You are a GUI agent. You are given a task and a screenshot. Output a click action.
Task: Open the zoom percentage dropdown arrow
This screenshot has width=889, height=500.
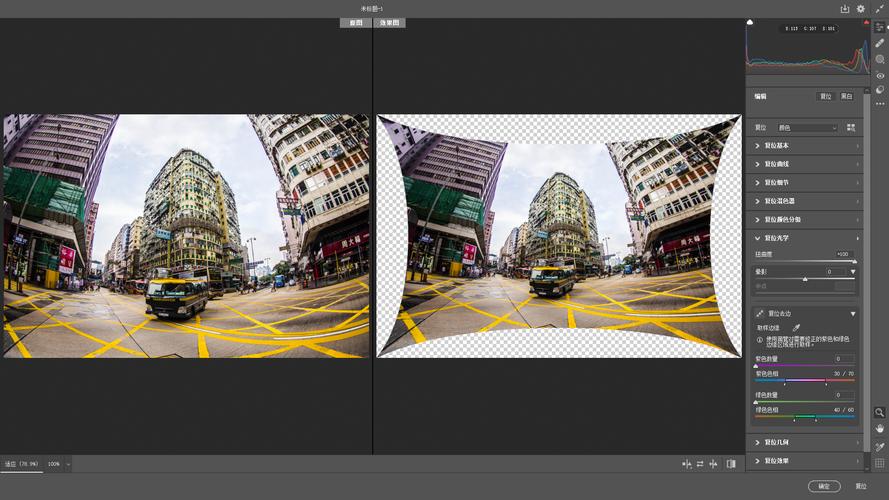click(x=68, y=464)
